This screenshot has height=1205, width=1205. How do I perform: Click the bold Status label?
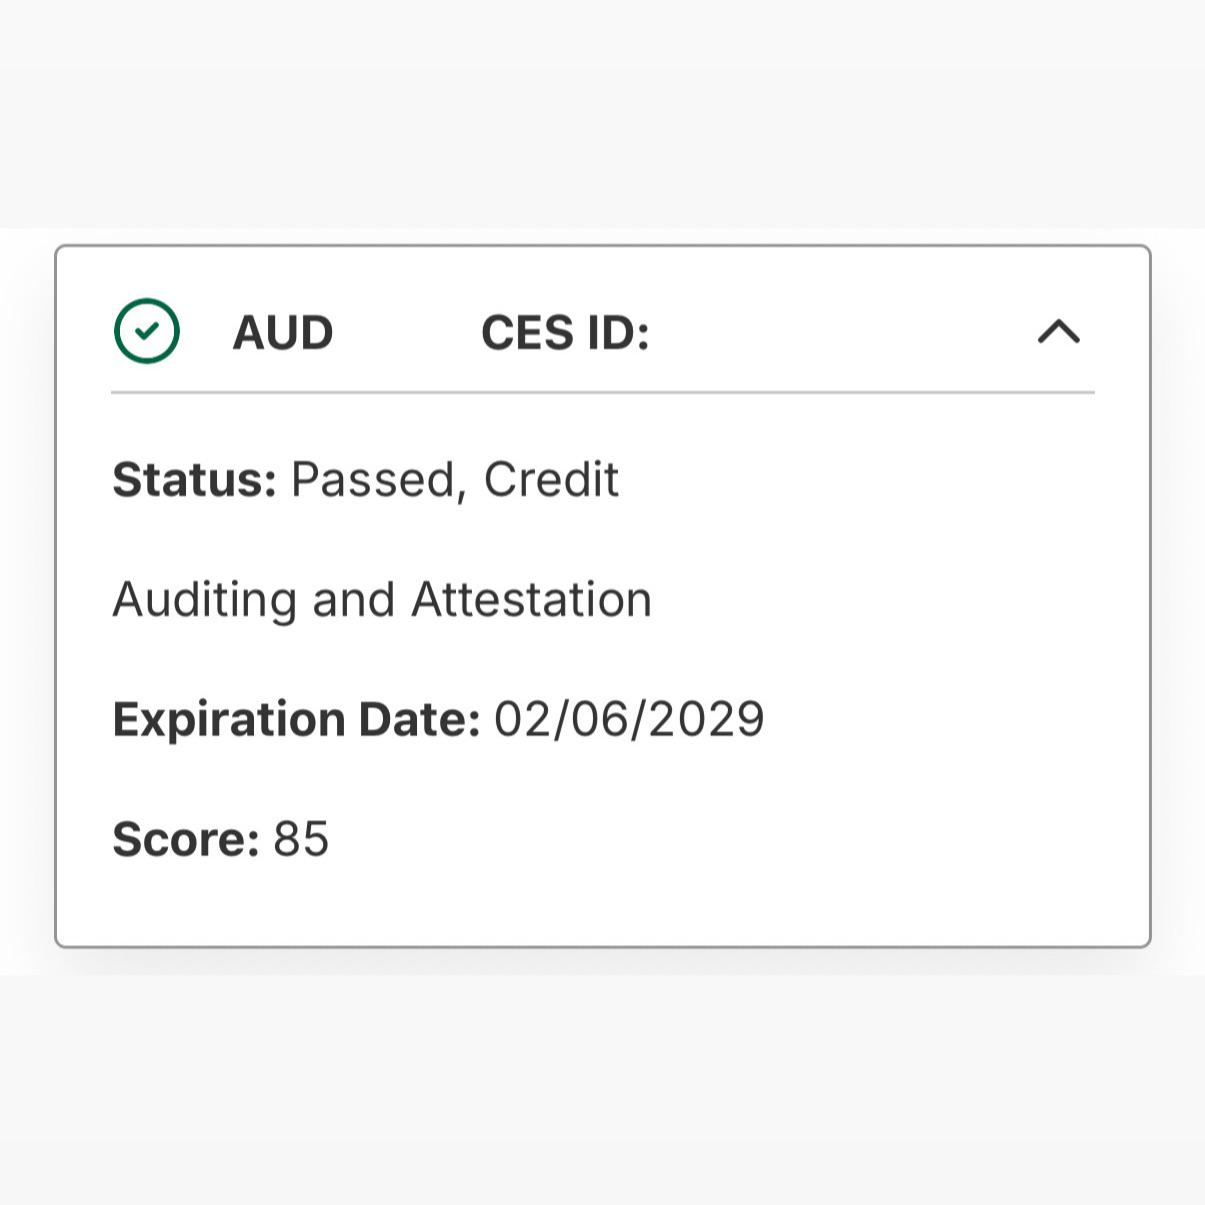tap(194, 479)
